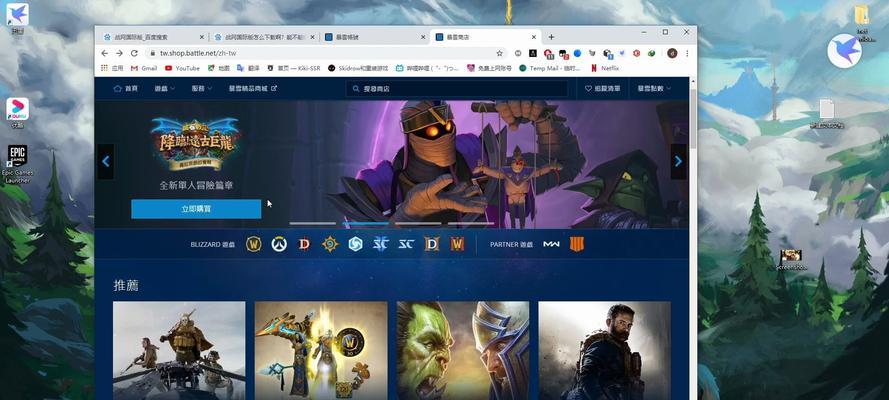Open the soldiers-on-vehicle recommended card

tap(179, 351)
